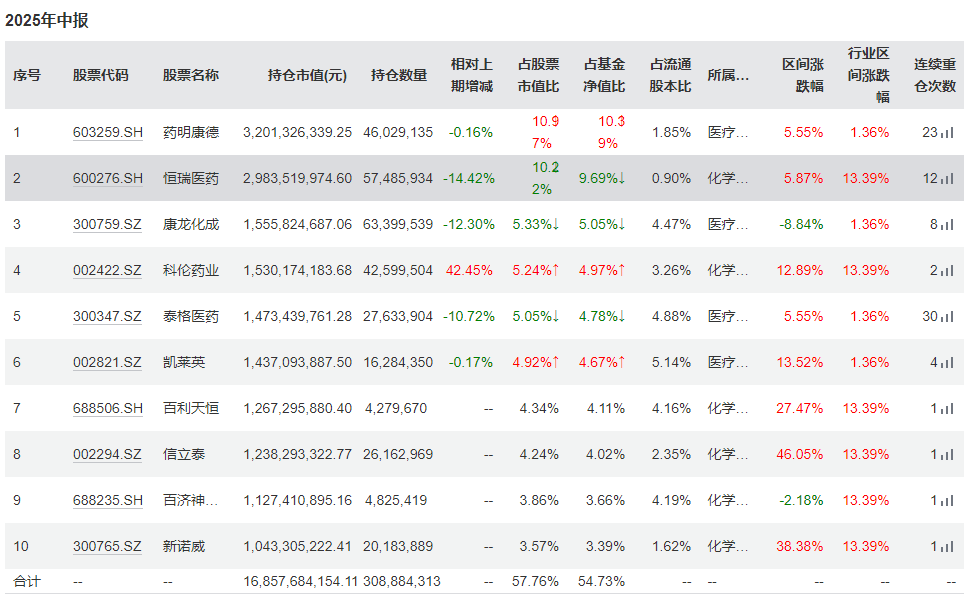964x595 pixels.
Task: Sort by 占基金净值比 column header
Action: (604, 75)
